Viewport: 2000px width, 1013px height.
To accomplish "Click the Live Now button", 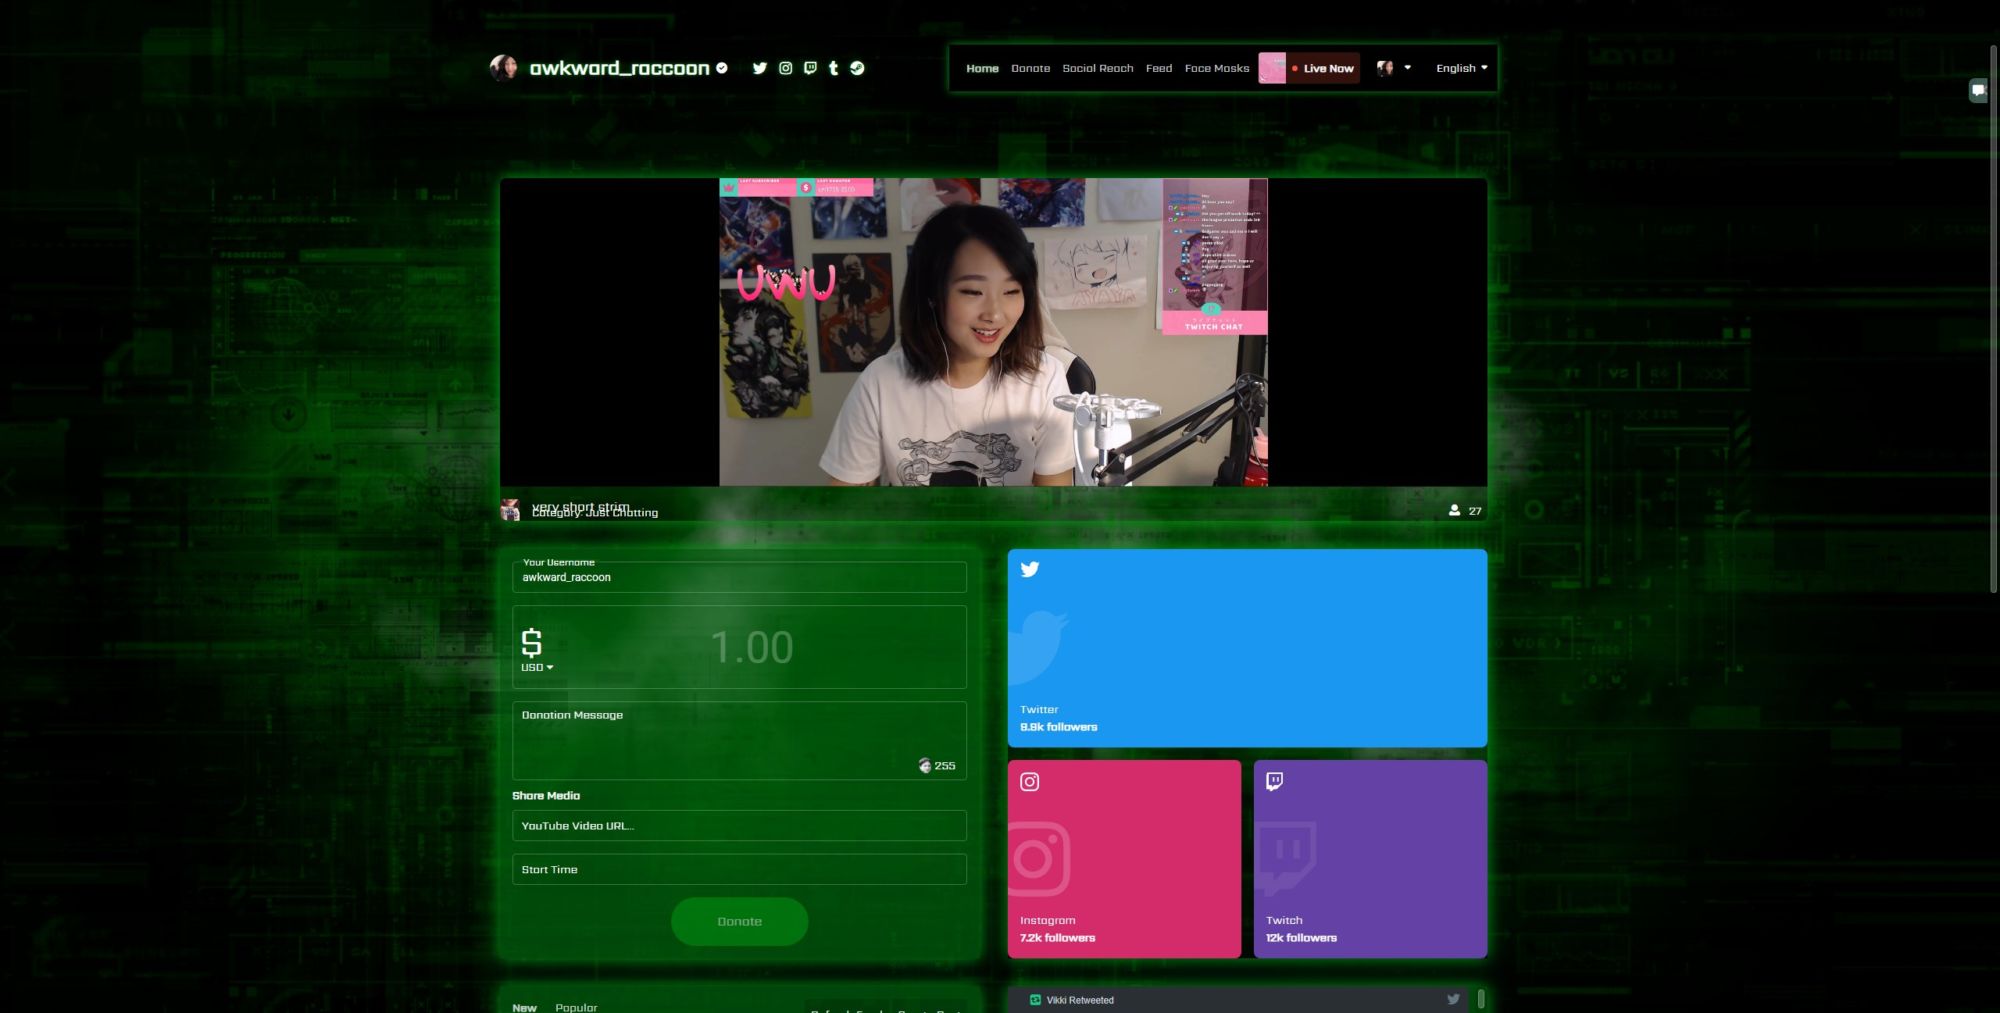I will point(1321,68).
